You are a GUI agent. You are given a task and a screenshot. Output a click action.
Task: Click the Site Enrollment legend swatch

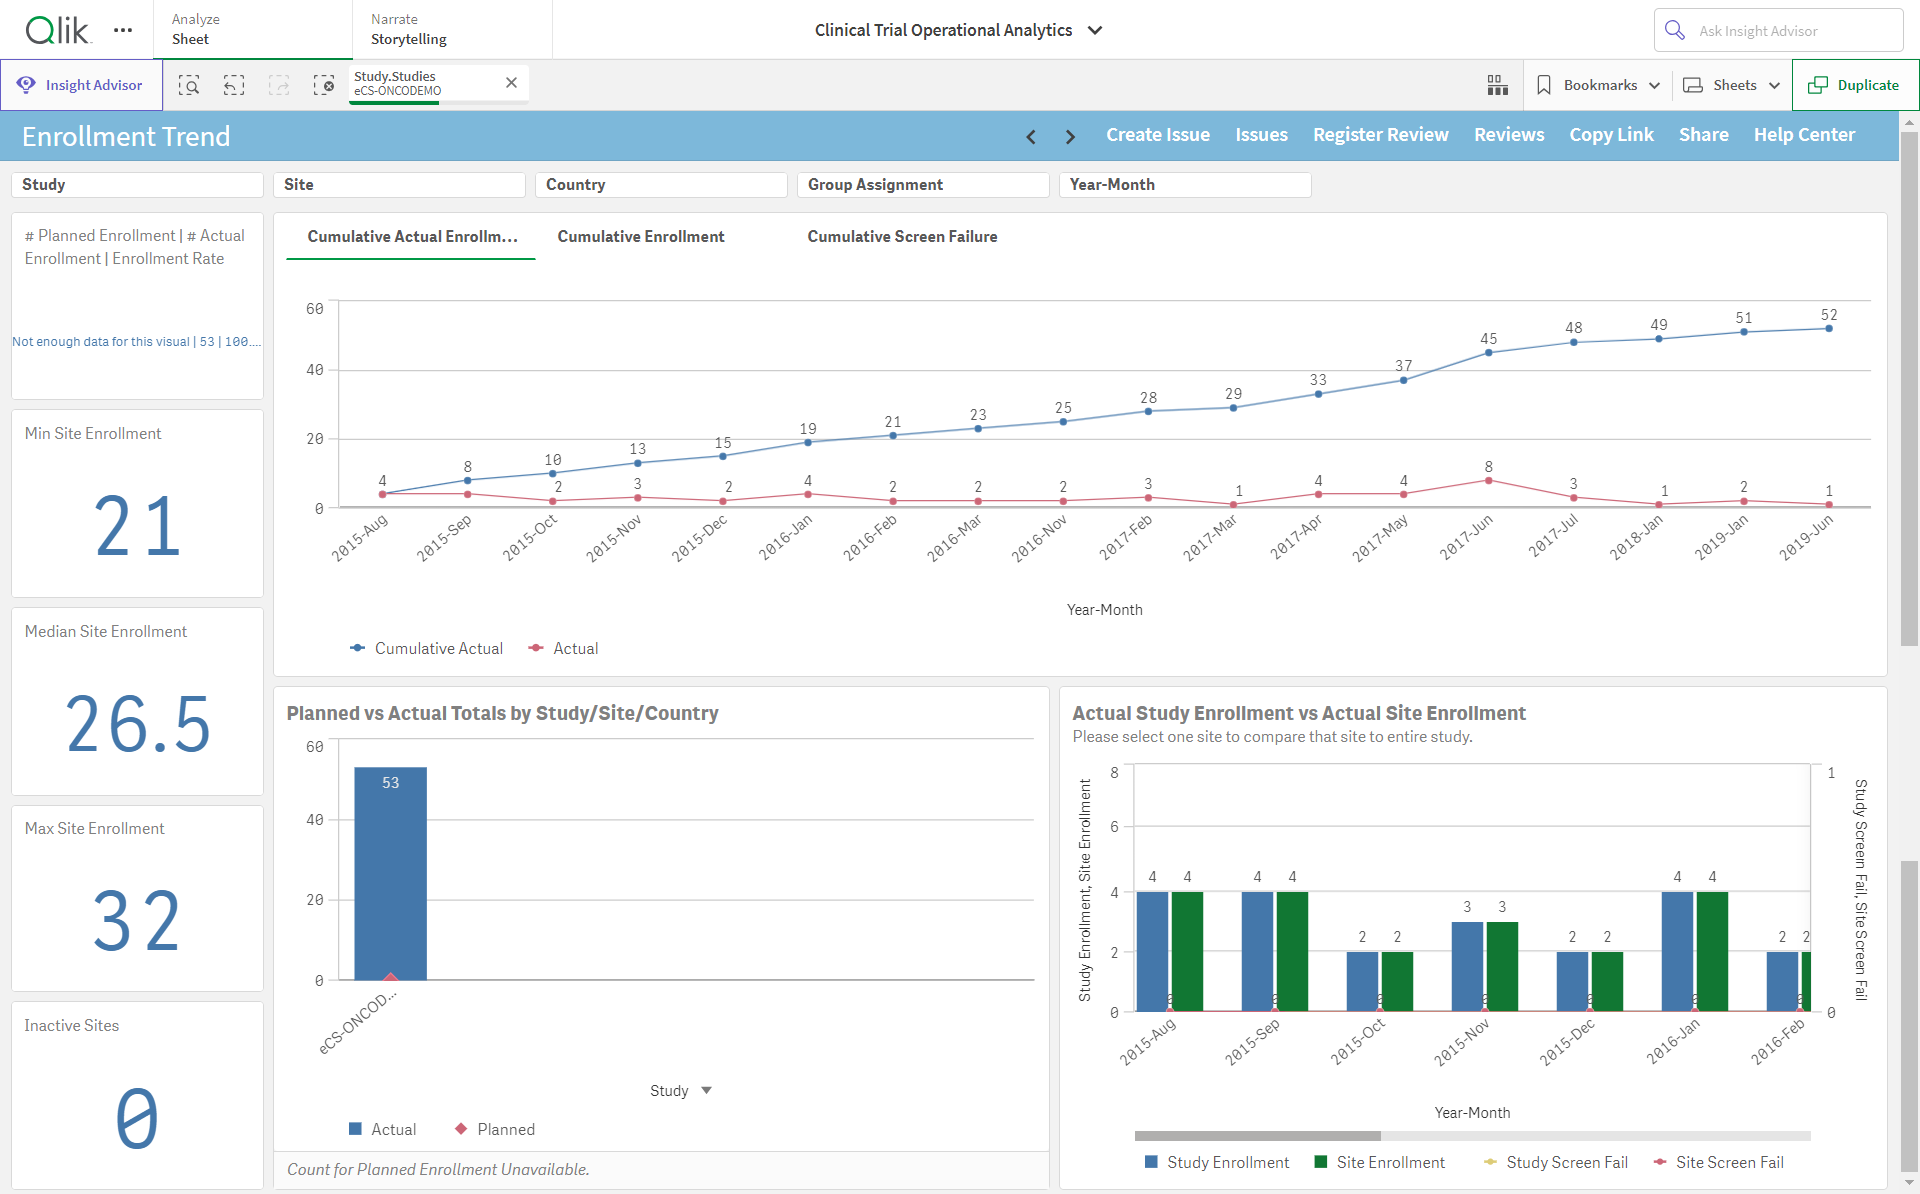pyautogui.click(x=1320, y=1162)
